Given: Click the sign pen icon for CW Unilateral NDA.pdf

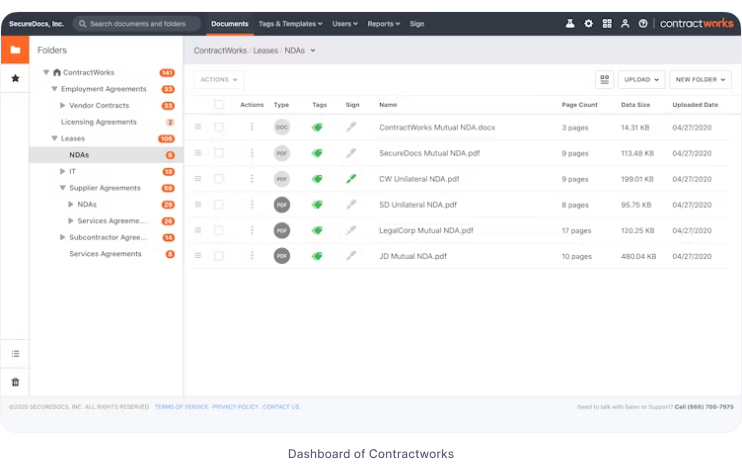Looking at the screenshot, I should (x=351, y=179).
